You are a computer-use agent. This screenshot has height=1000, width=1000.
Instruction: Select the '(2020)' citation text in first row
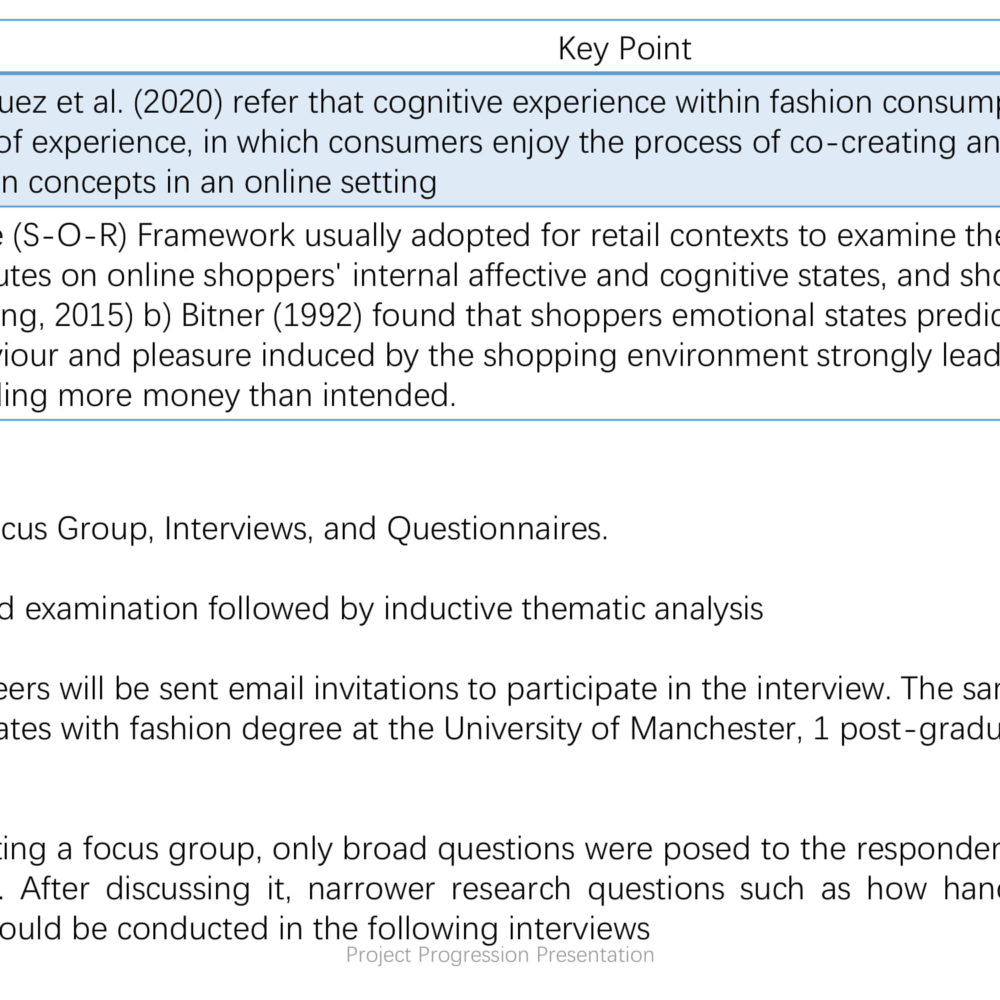pos(178,103)
